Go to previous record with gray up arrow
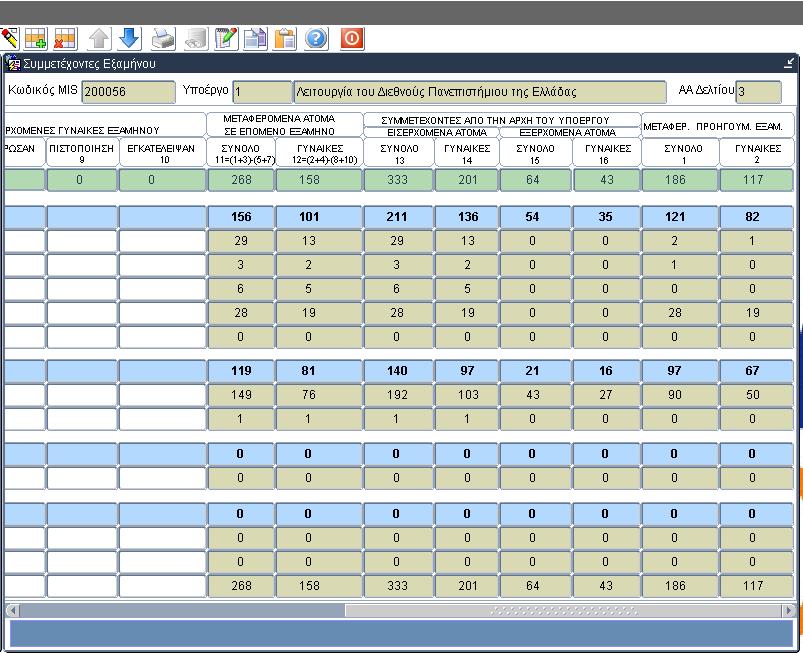 (99, 38)
